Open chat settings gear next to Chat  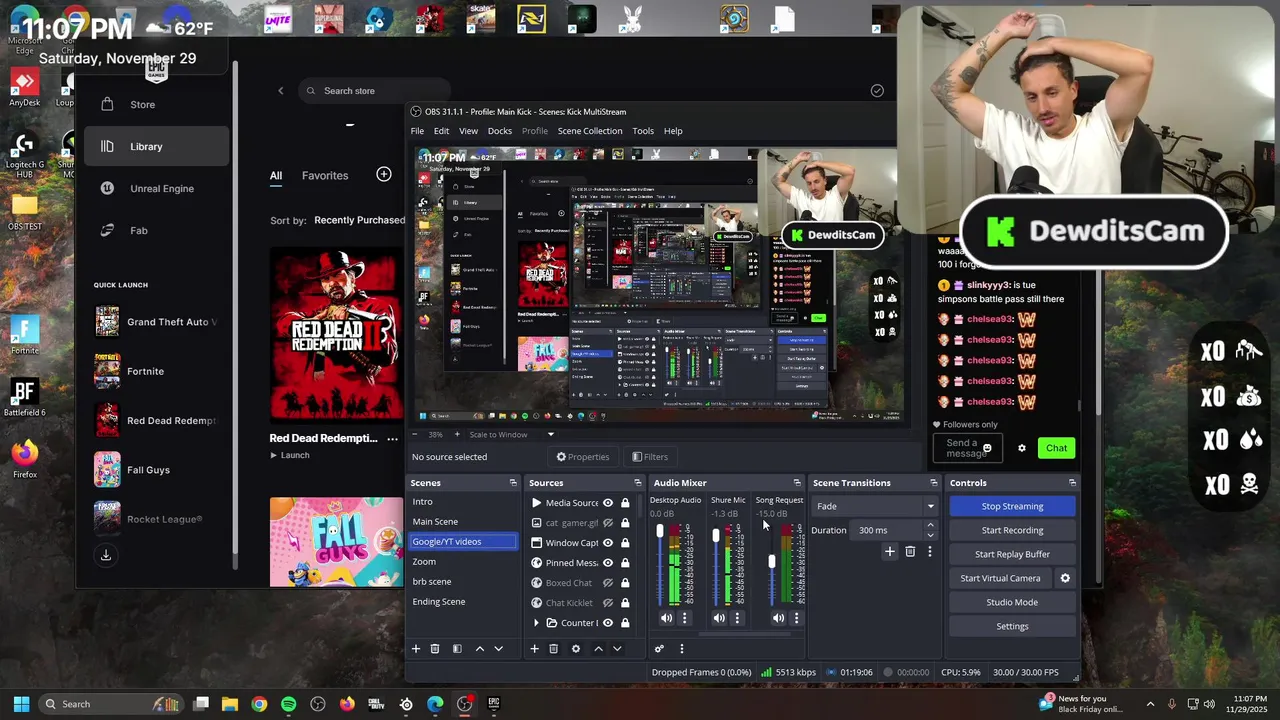pos(1022,448)
